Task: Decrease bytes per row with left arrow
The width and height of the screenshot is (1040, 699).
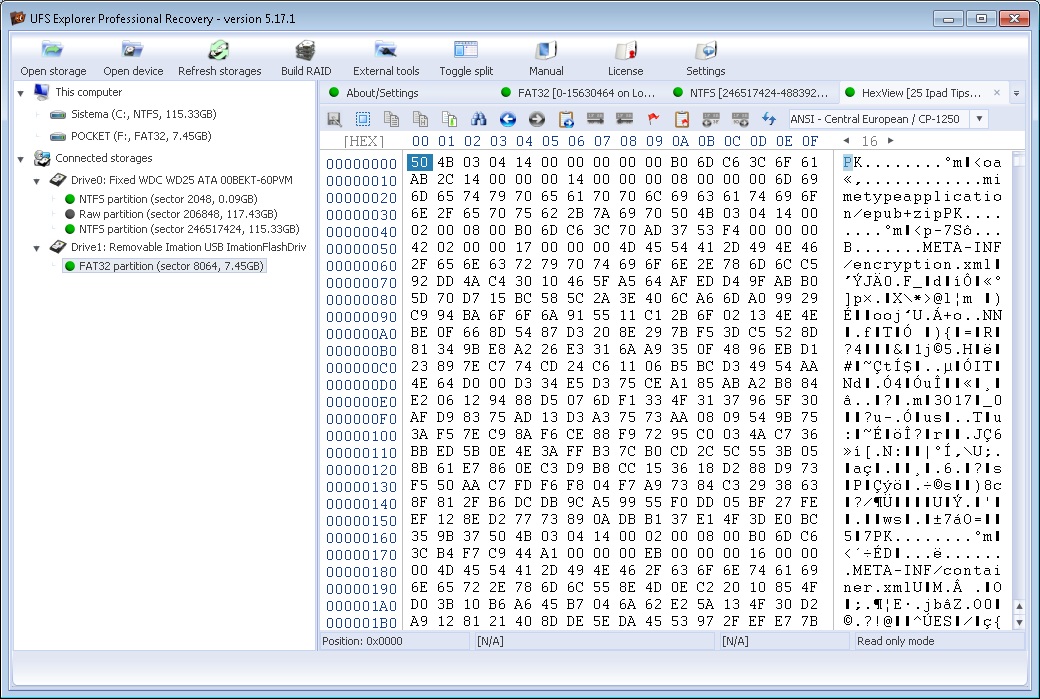Action: [x=846, y=141]
